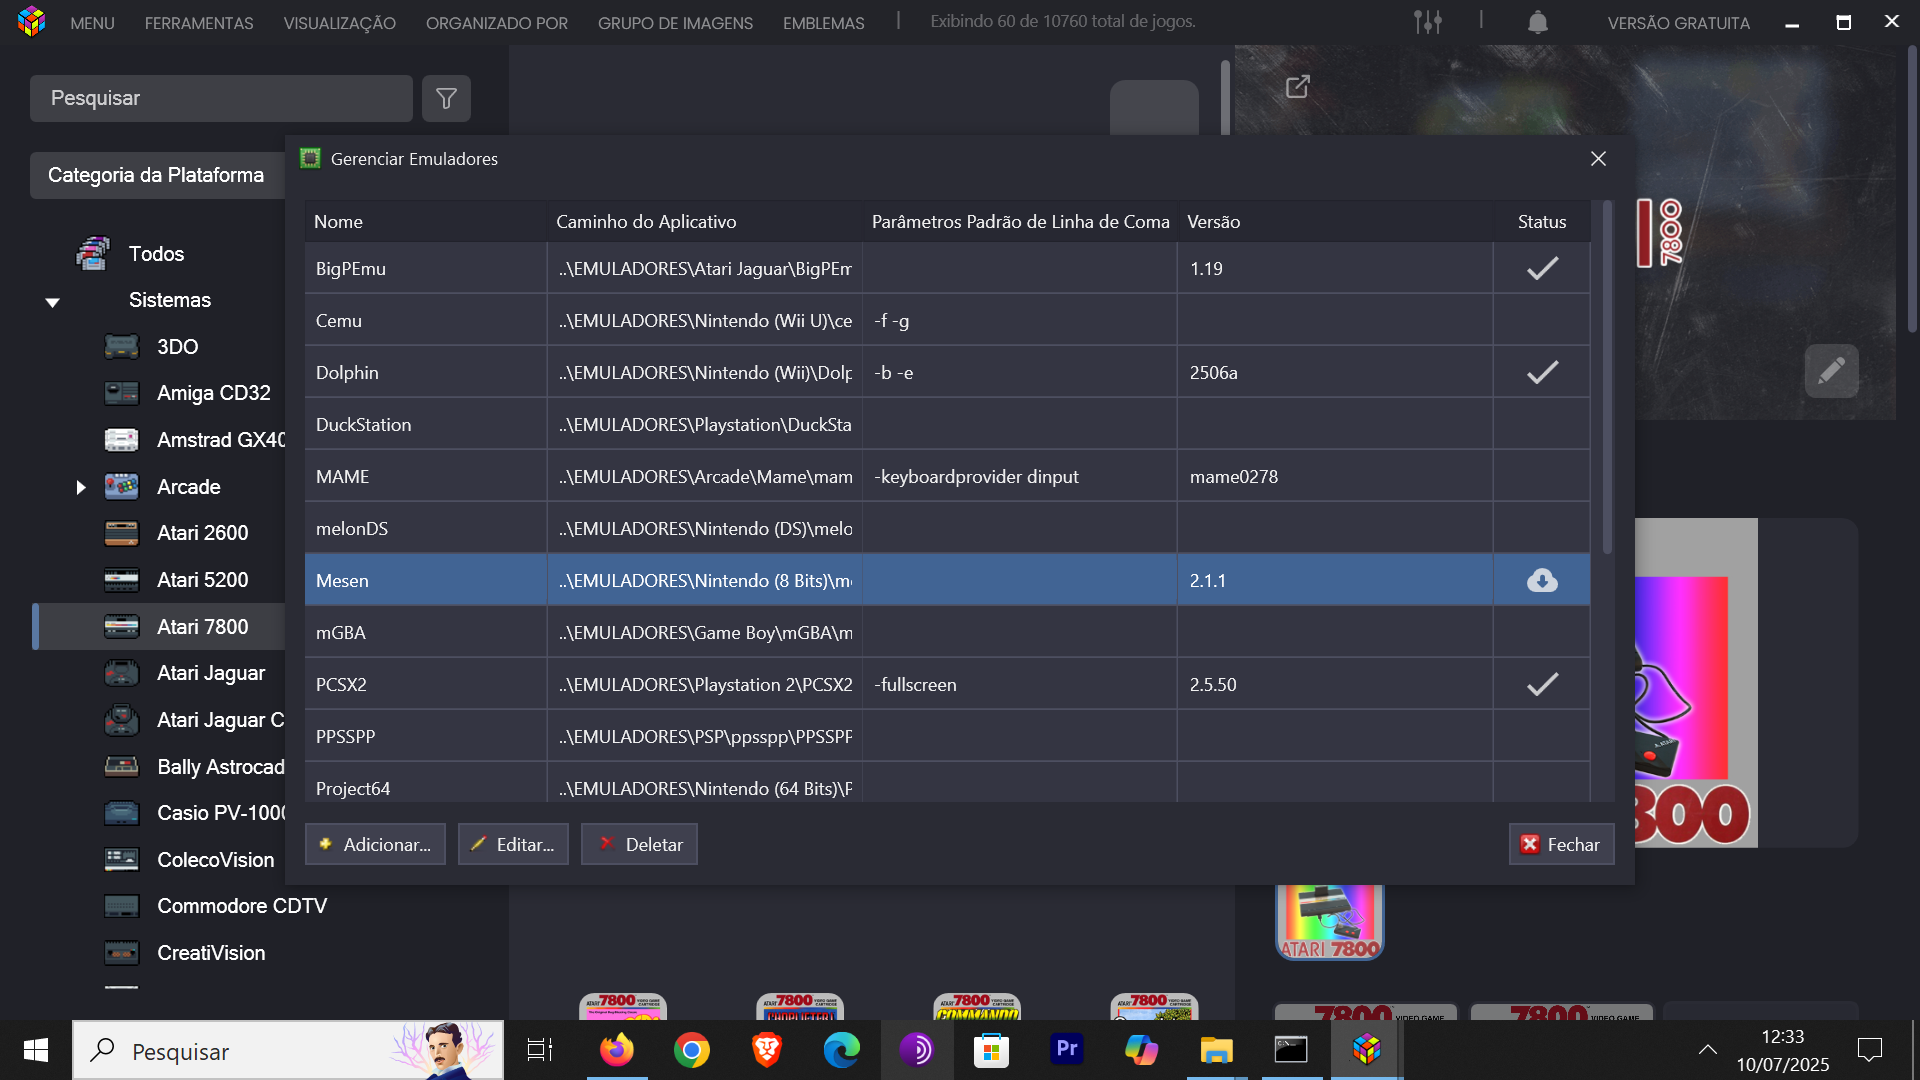Close the Gerenciar Emuladores dialog with X
Viewport: 1920px width, 1080px height.
(1598, 159)
